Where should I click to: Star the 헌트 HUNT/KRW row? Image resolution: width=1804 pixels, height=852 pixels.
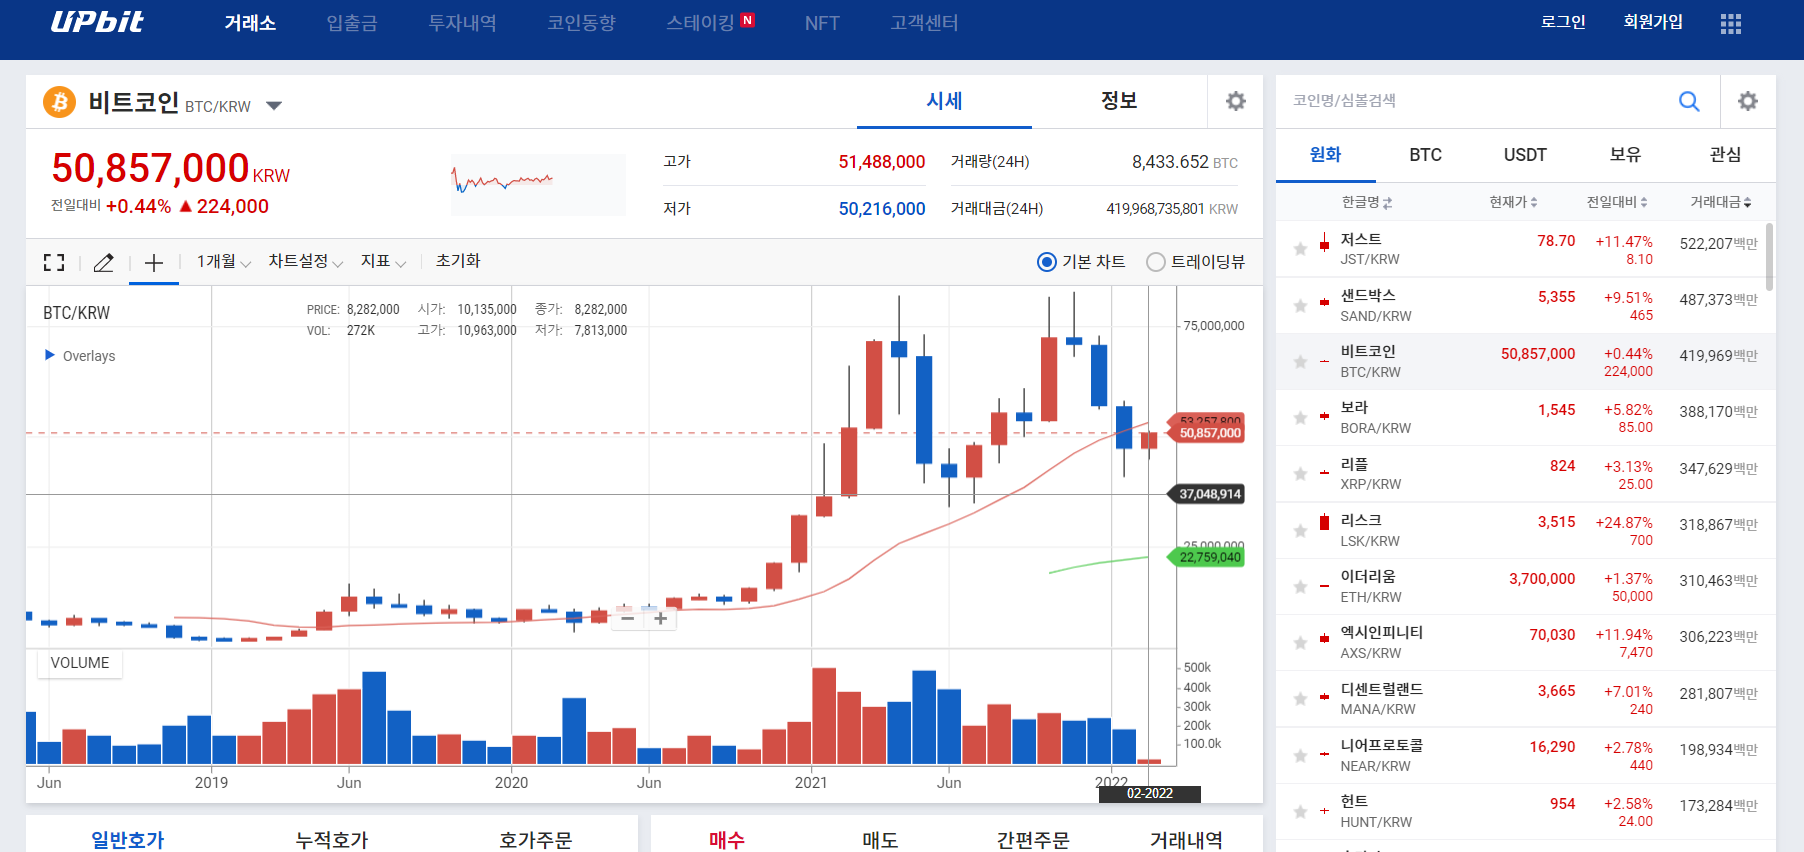click(x=1300, y=811)
